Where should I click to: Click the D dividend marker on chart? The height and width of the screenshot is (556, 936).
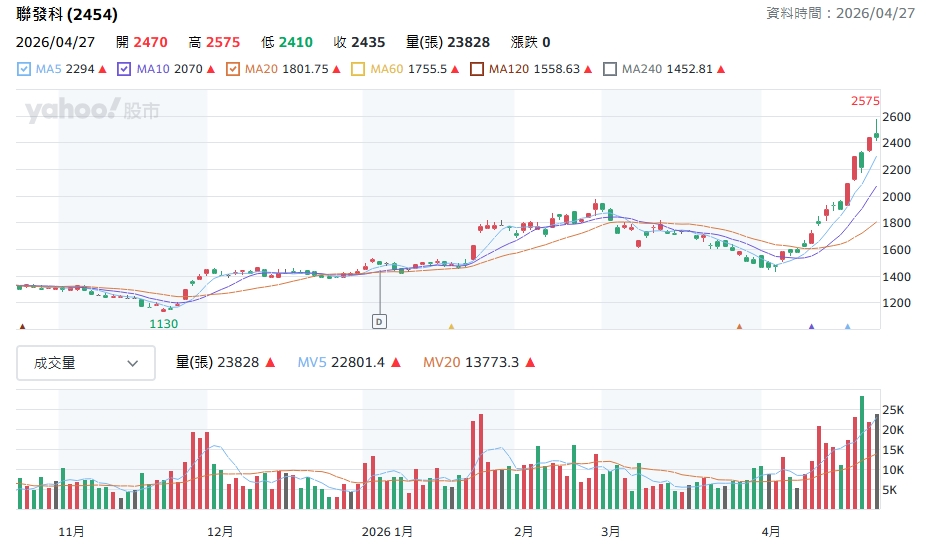coord(380,321)
